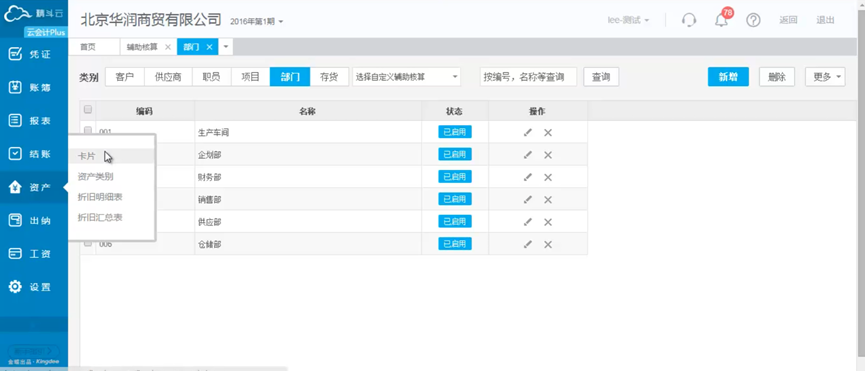Delete the 企划部 department row
The width and height of the screenshot is (865, 371).
coord(548,155)
